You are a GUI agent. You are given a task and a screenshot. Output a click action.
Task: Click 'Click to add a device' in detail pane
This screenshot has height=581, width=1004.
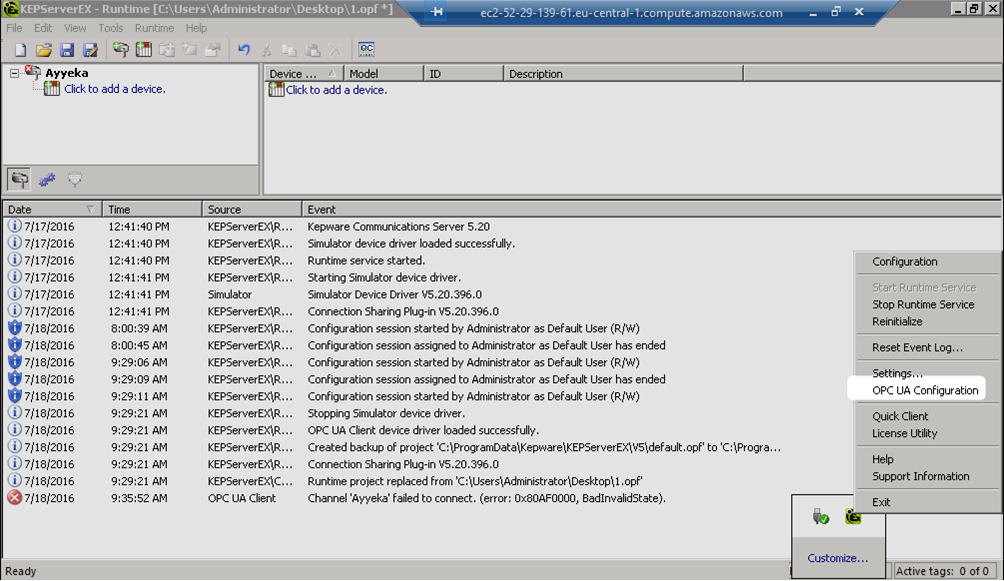336,90
